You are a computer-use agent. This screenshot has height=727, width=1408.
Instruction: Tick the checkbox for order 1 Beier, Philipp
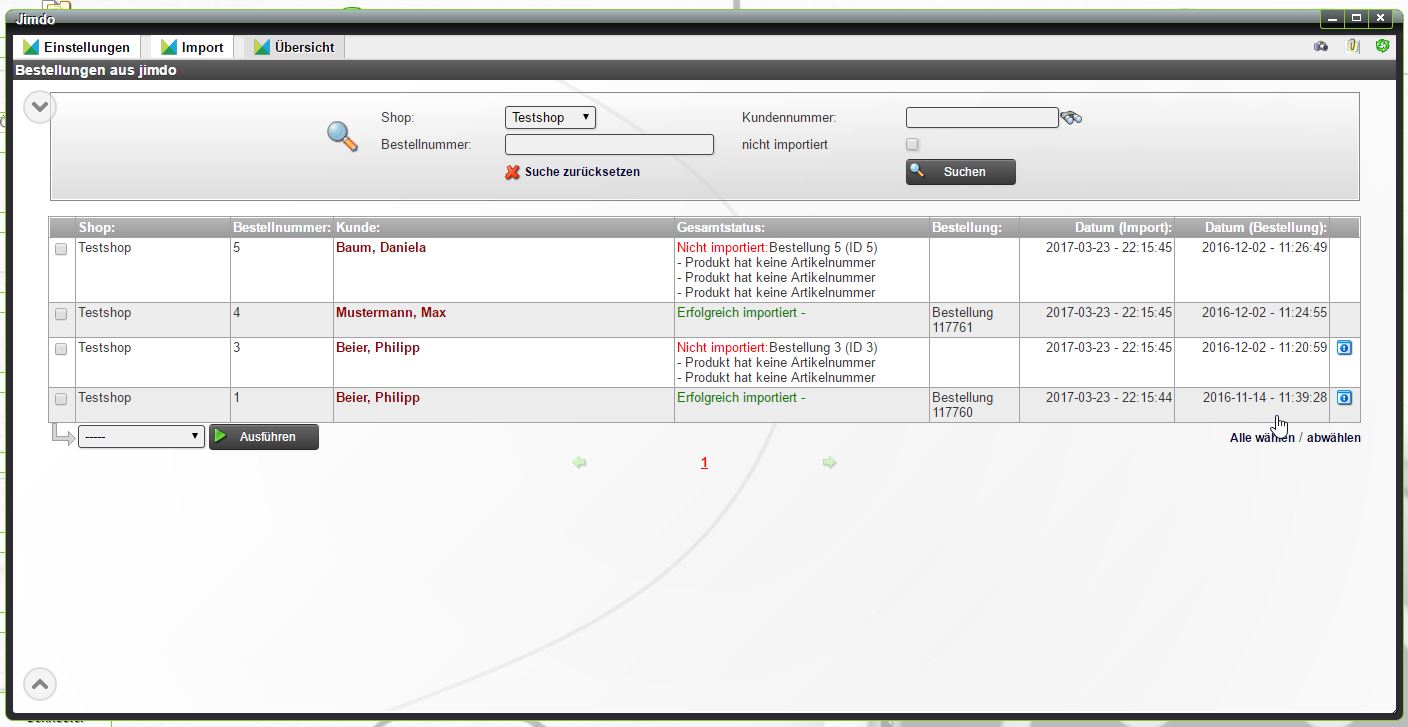pyautogui.click(x=61, y=399)
